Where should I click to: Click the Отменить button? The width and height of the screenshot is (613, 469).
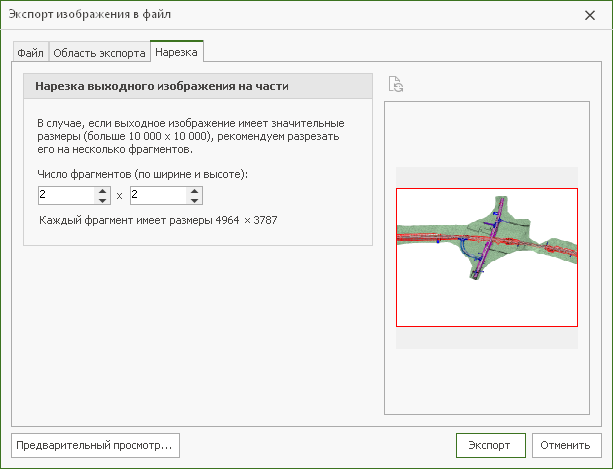(x=566, y=445)
